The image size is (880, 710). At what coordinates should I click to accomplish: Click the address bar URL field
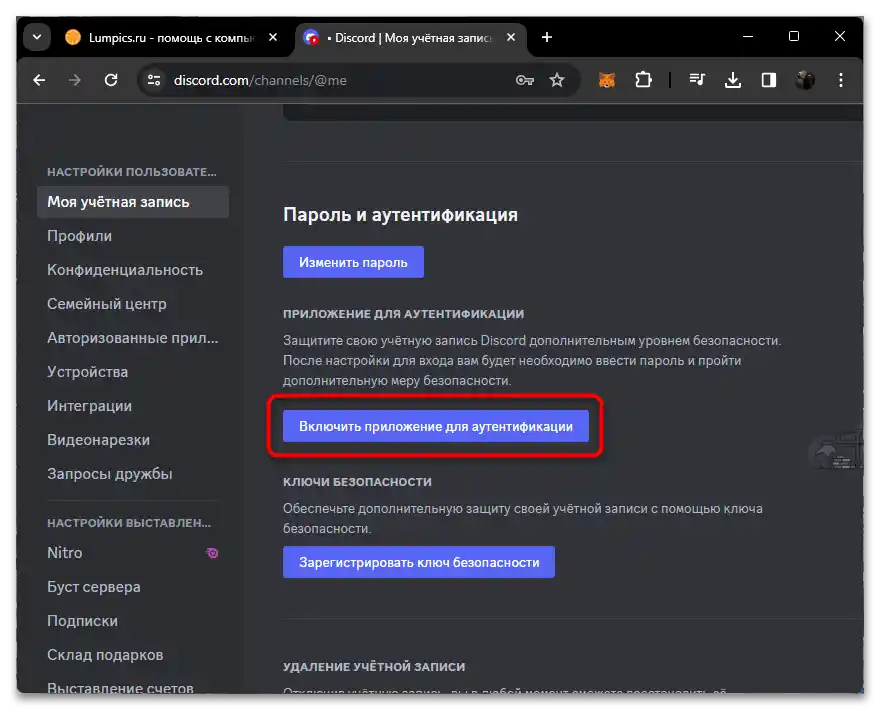(x=330, y=80)
